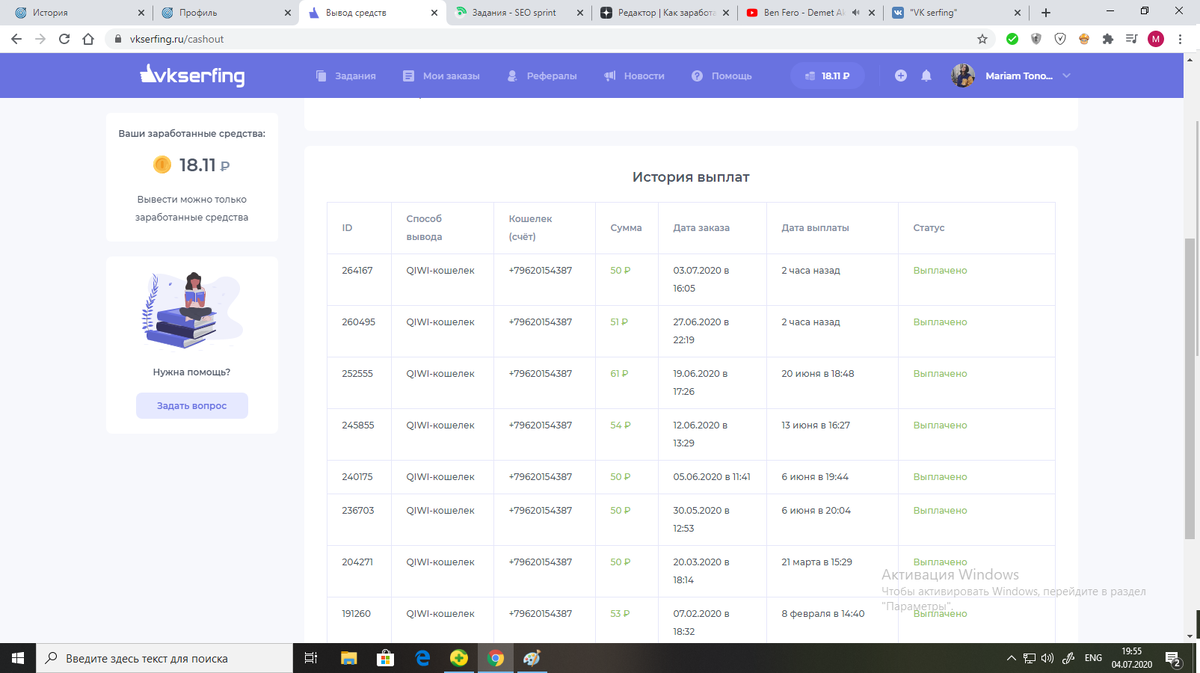The width and height of the screenshot is (1200, 673).
Task: Open media control icon in toolbar
Action: tap(1131, 39)
